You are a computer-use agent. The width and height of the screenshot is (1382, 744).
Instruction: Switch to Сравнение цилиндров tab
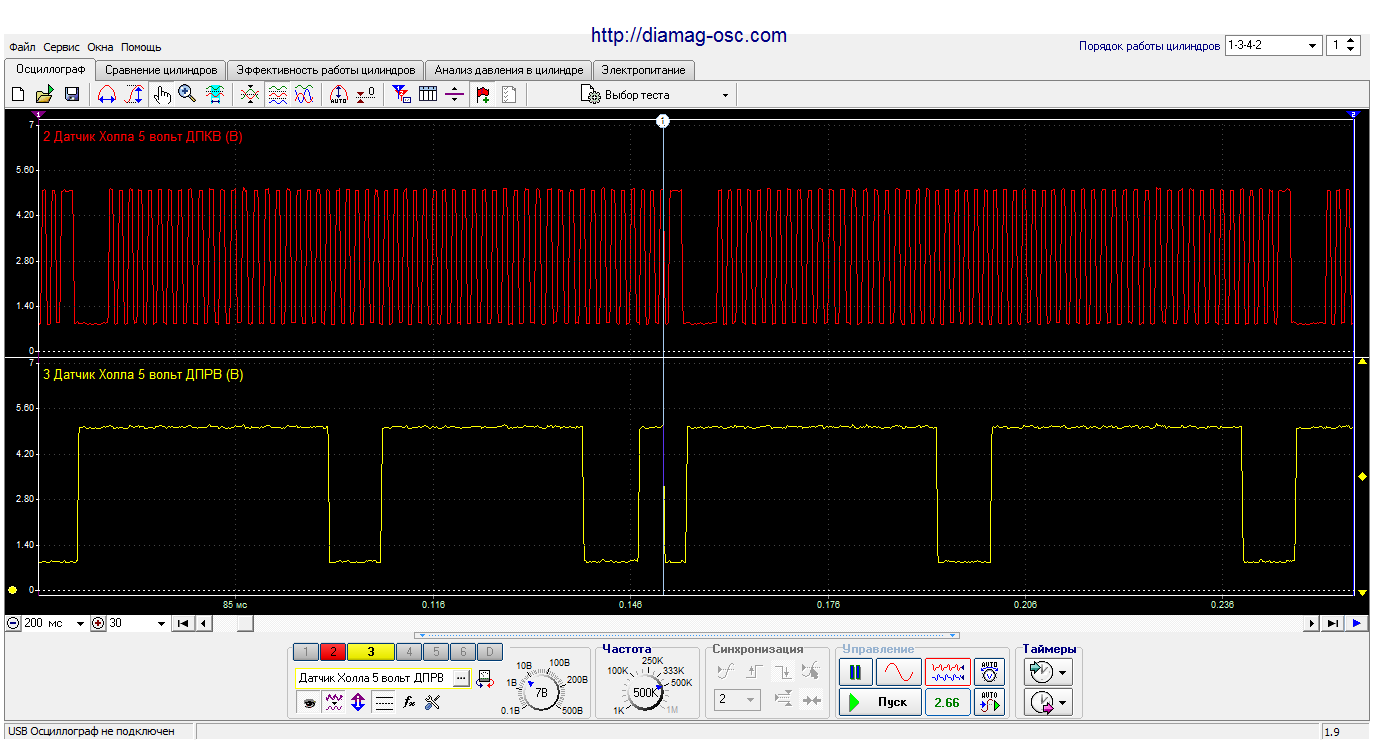[161, 70]
